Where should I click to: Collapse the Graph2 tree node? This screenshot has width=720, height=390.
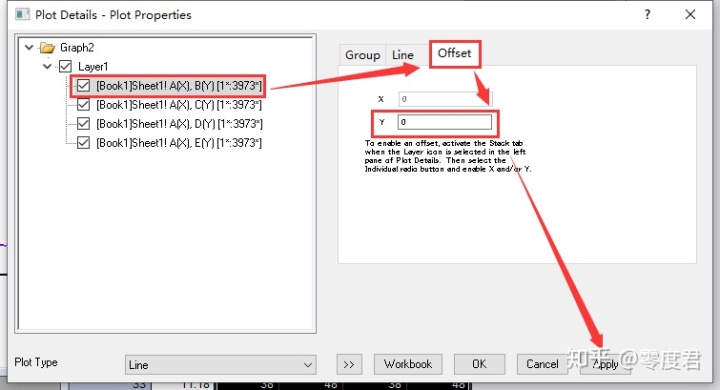(x=29, y=47)
